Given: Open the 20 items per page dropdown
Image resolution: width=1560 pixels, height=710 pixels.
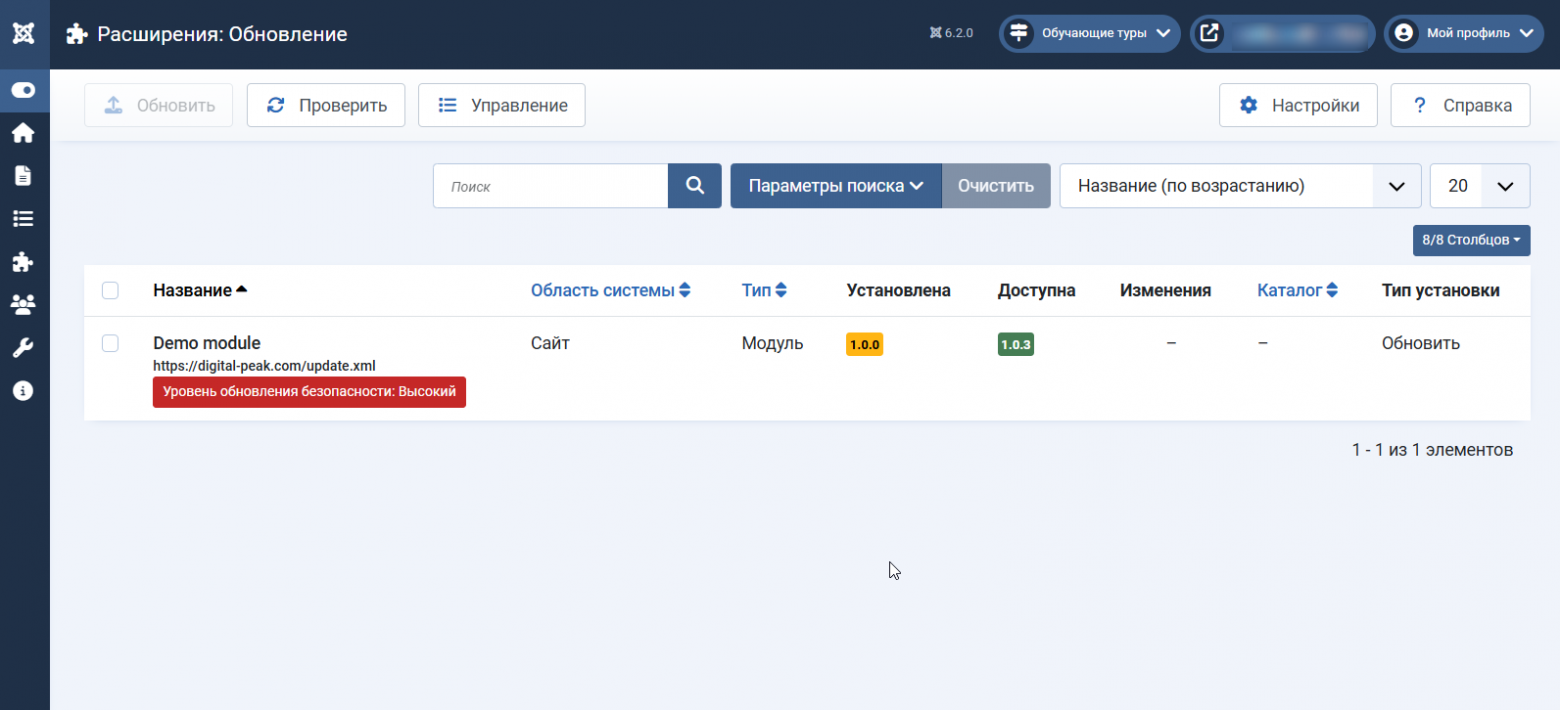Looking at the screenshot, I should (1480, 186).
